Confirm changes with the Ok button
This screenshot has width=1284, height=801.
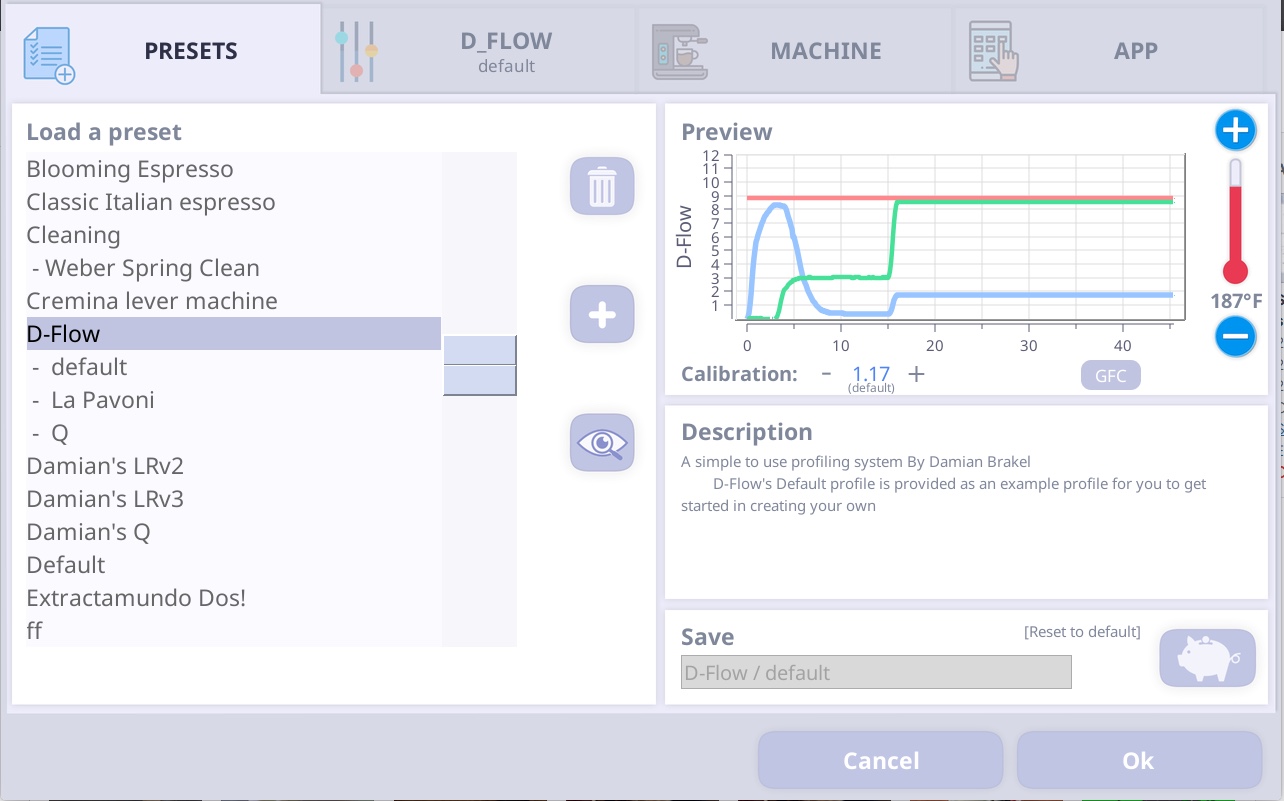pyautogui.click(x=1139, y=760)
